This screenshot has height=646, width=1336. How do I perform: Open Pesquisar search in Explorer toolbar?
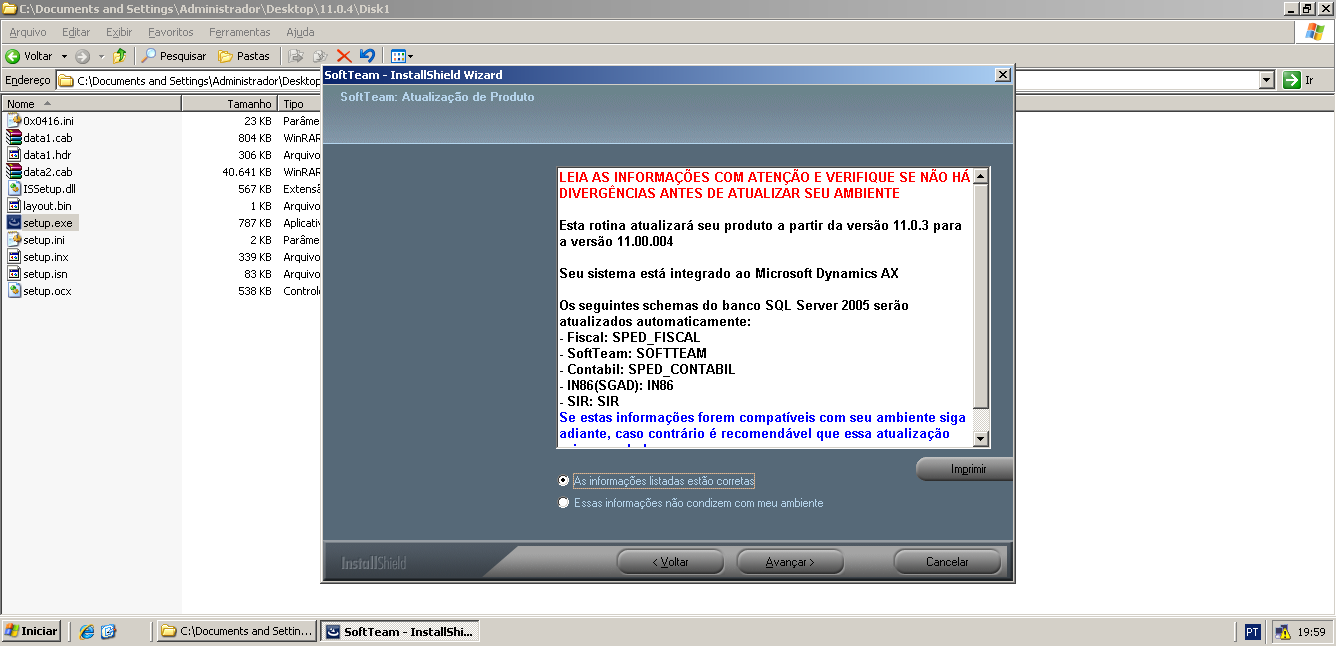pos(174,56)
